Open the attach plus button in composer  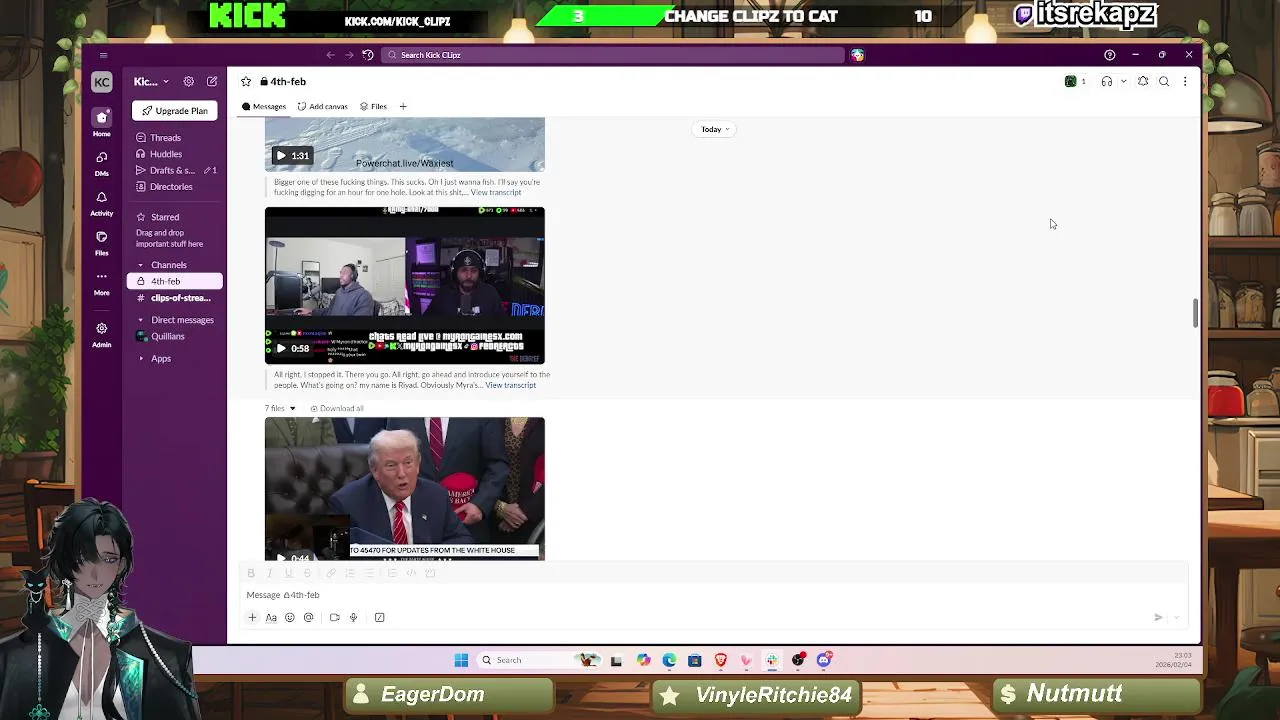pyautogui.click(x=252, y=617)
